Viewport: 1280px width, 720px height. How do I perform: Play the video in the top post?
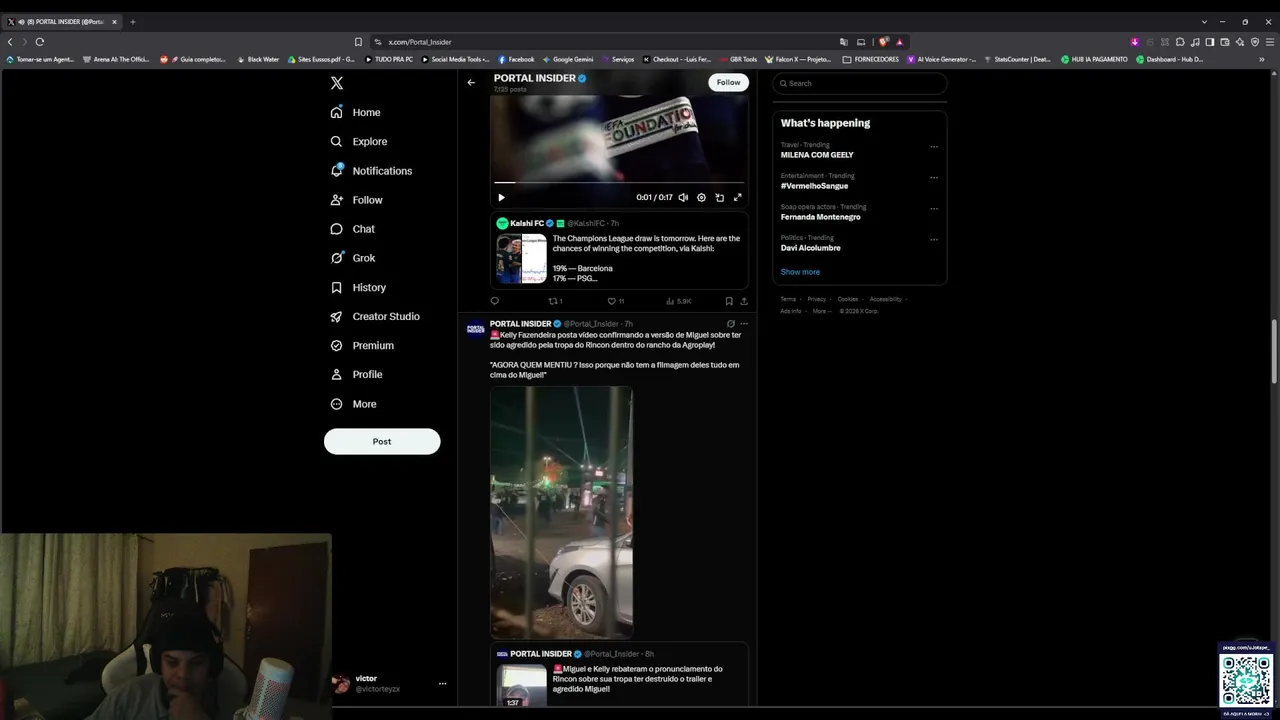pos(501,198)
